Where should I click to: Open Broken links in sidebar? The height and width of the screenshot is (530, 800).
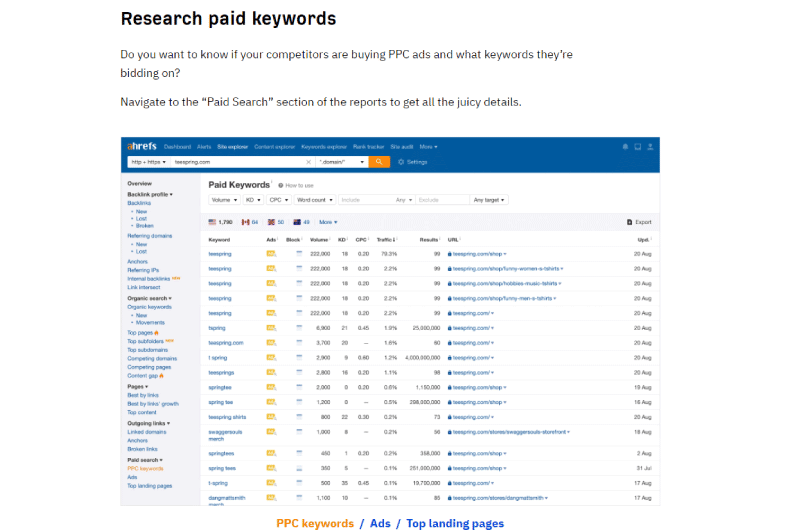click(142, 449)
